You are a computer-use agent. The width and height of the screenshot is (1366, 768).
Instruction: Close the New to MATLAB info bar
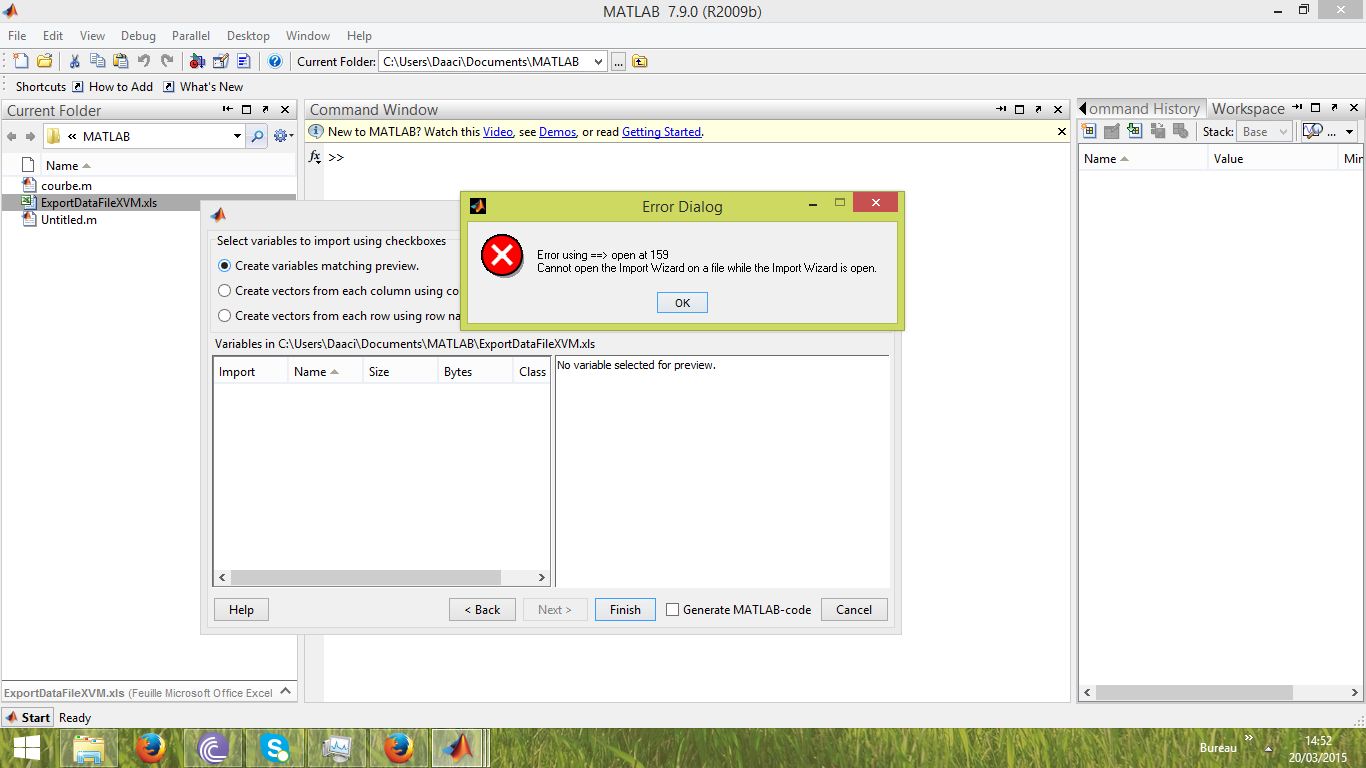pyautogui.click(x=1062, y=132)
